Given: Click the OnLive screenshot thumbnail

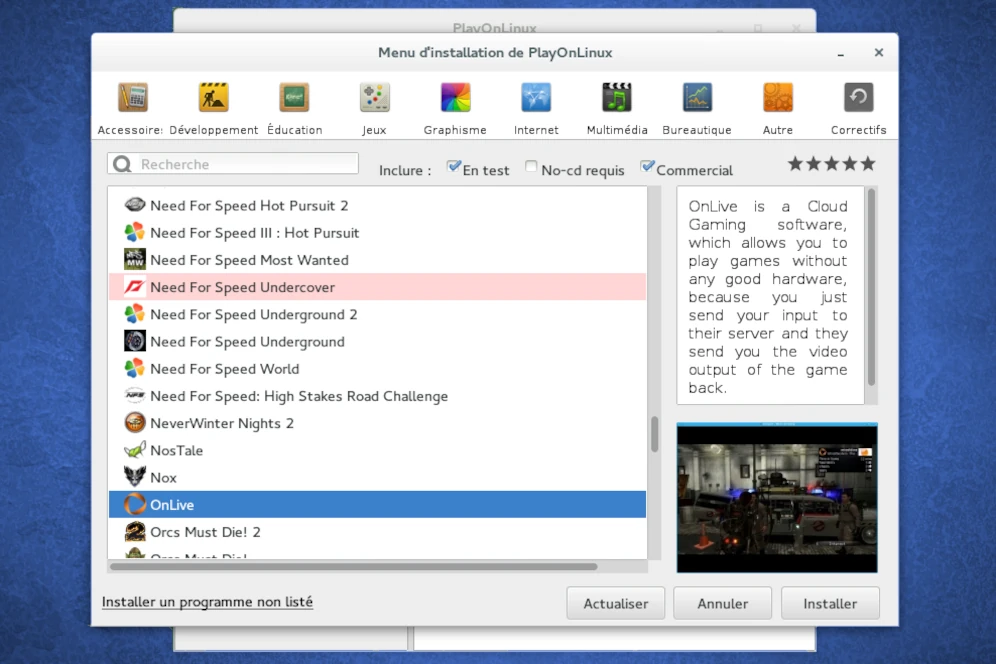Looking at the screenshot, I should (x=777, y=498).
